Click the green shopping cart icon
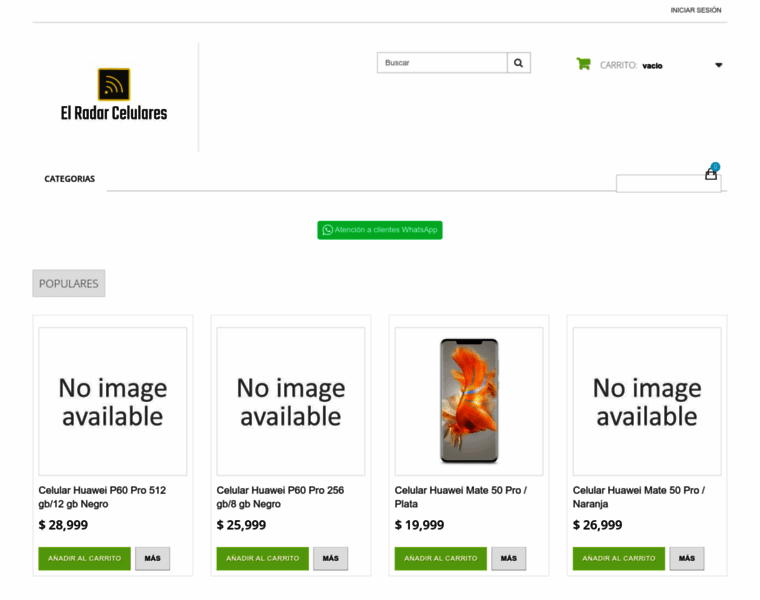 coord(584,64)
